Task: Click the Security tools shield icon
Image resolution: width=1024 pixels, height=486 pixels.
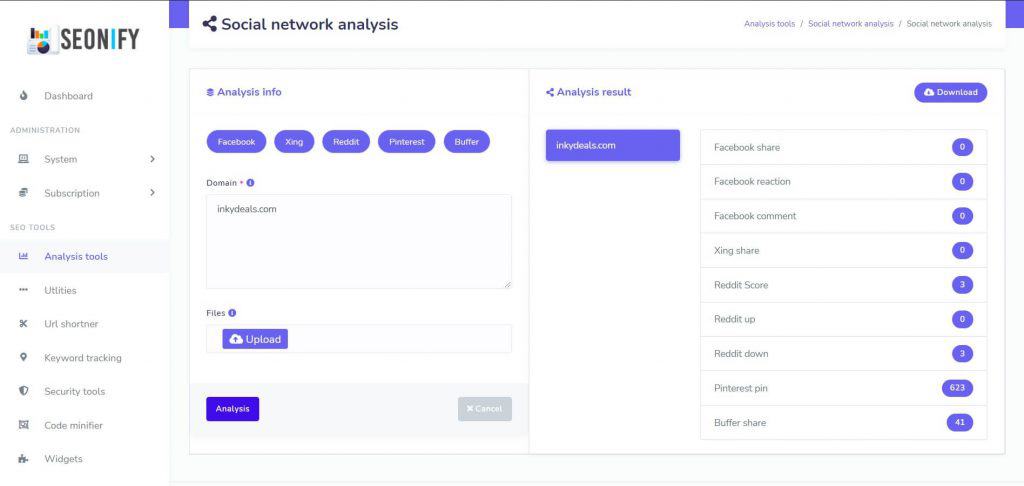Action: pyautogui.click(x=24, y=391)
